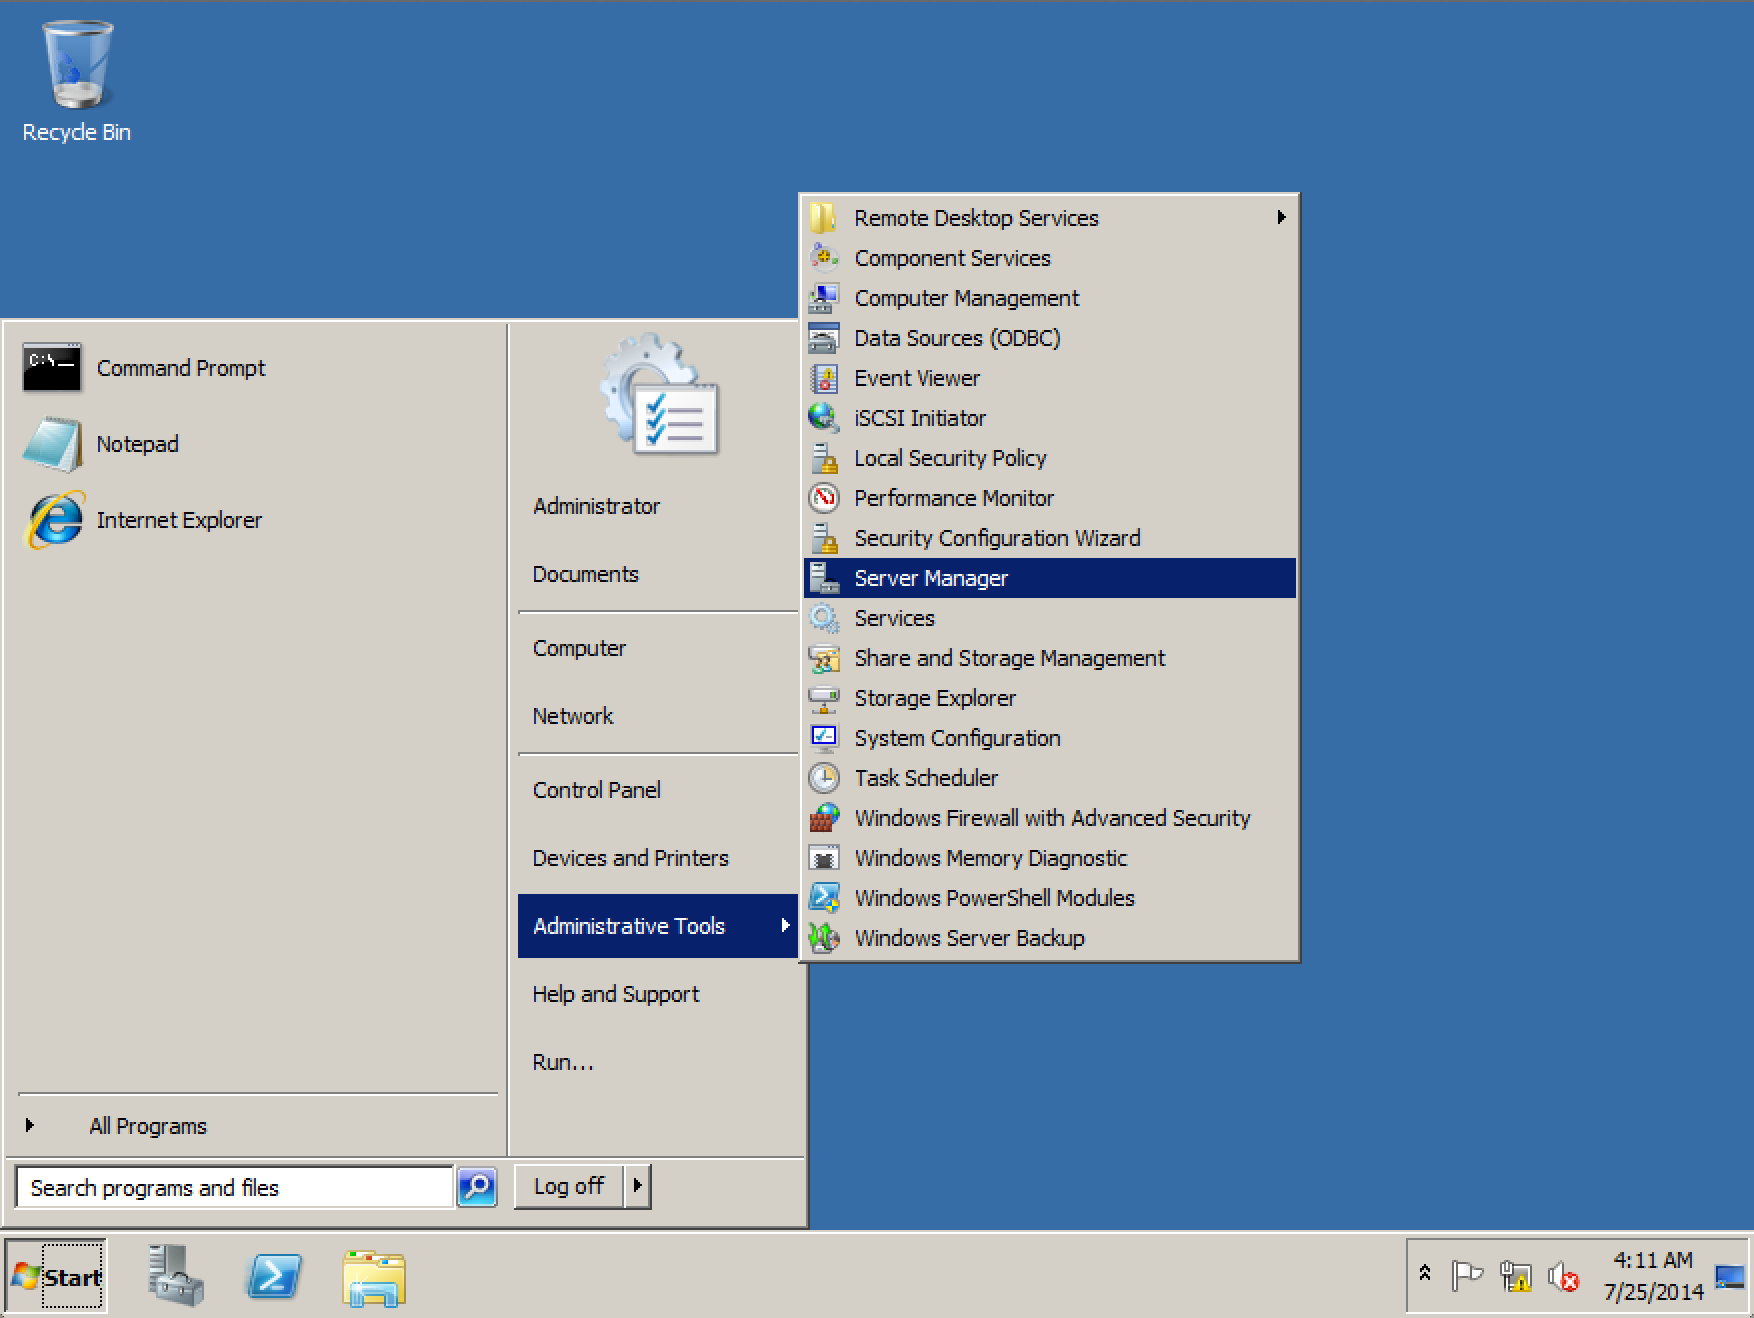1754x1318 pixels.
Task: Select Services menu entry
Action: pyautogui.click(x=1050, y=618)
